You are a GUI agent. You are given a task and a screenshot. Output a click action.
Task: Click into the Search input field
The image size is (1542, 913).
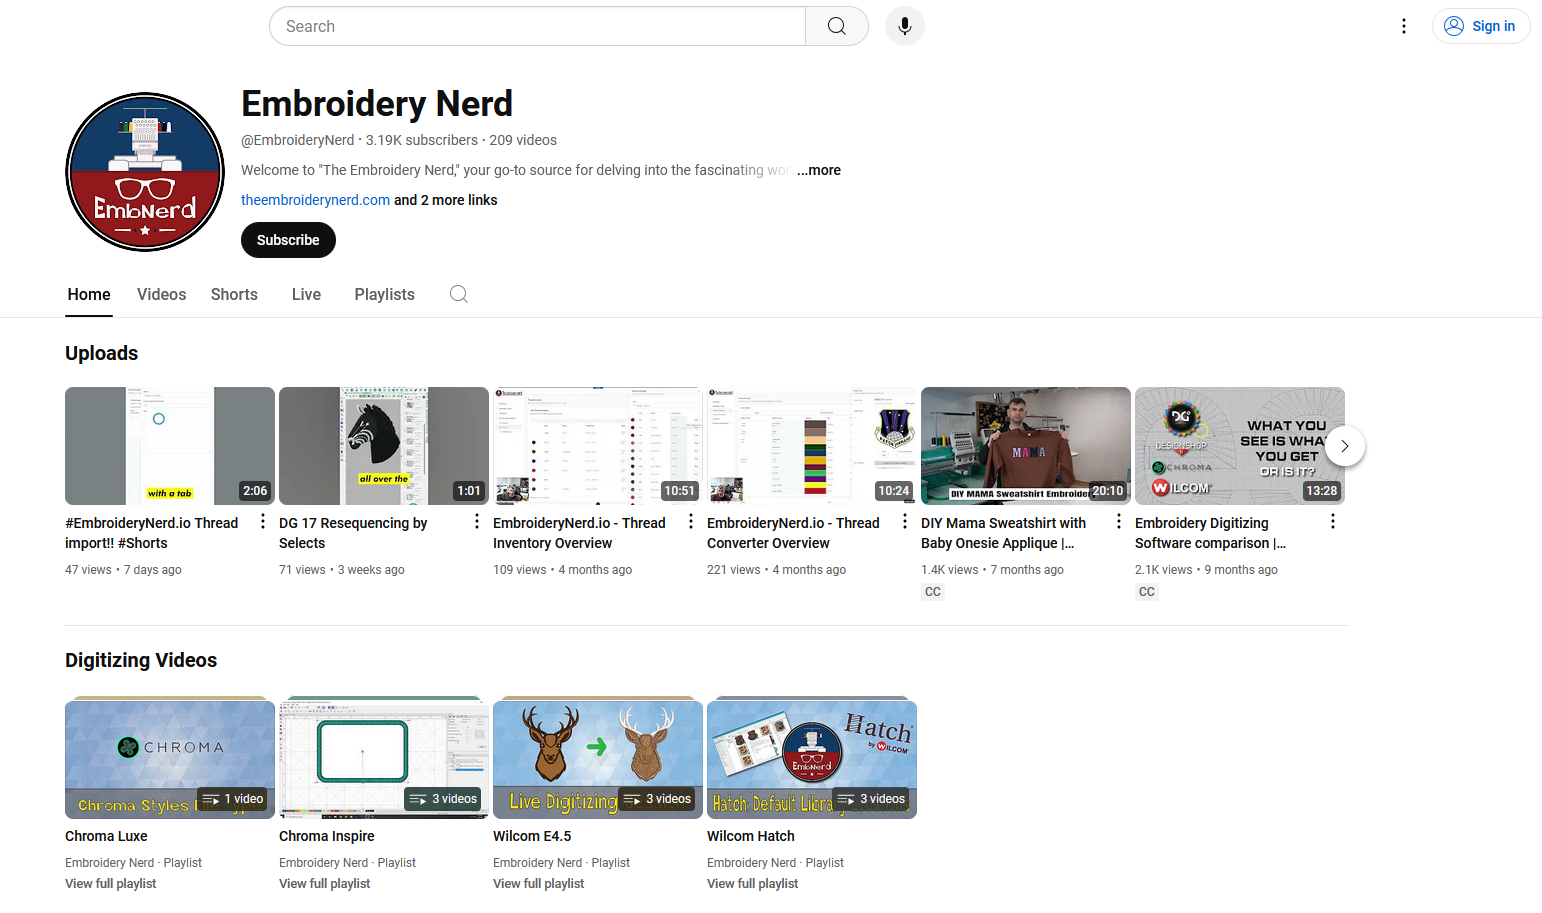click(x=537, y=26)
